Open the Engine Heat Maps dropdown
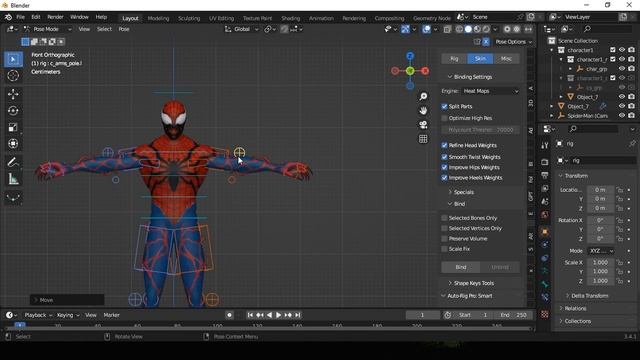Image resolution: width=640 pixels, height=360 pixels. coord(490,91)
